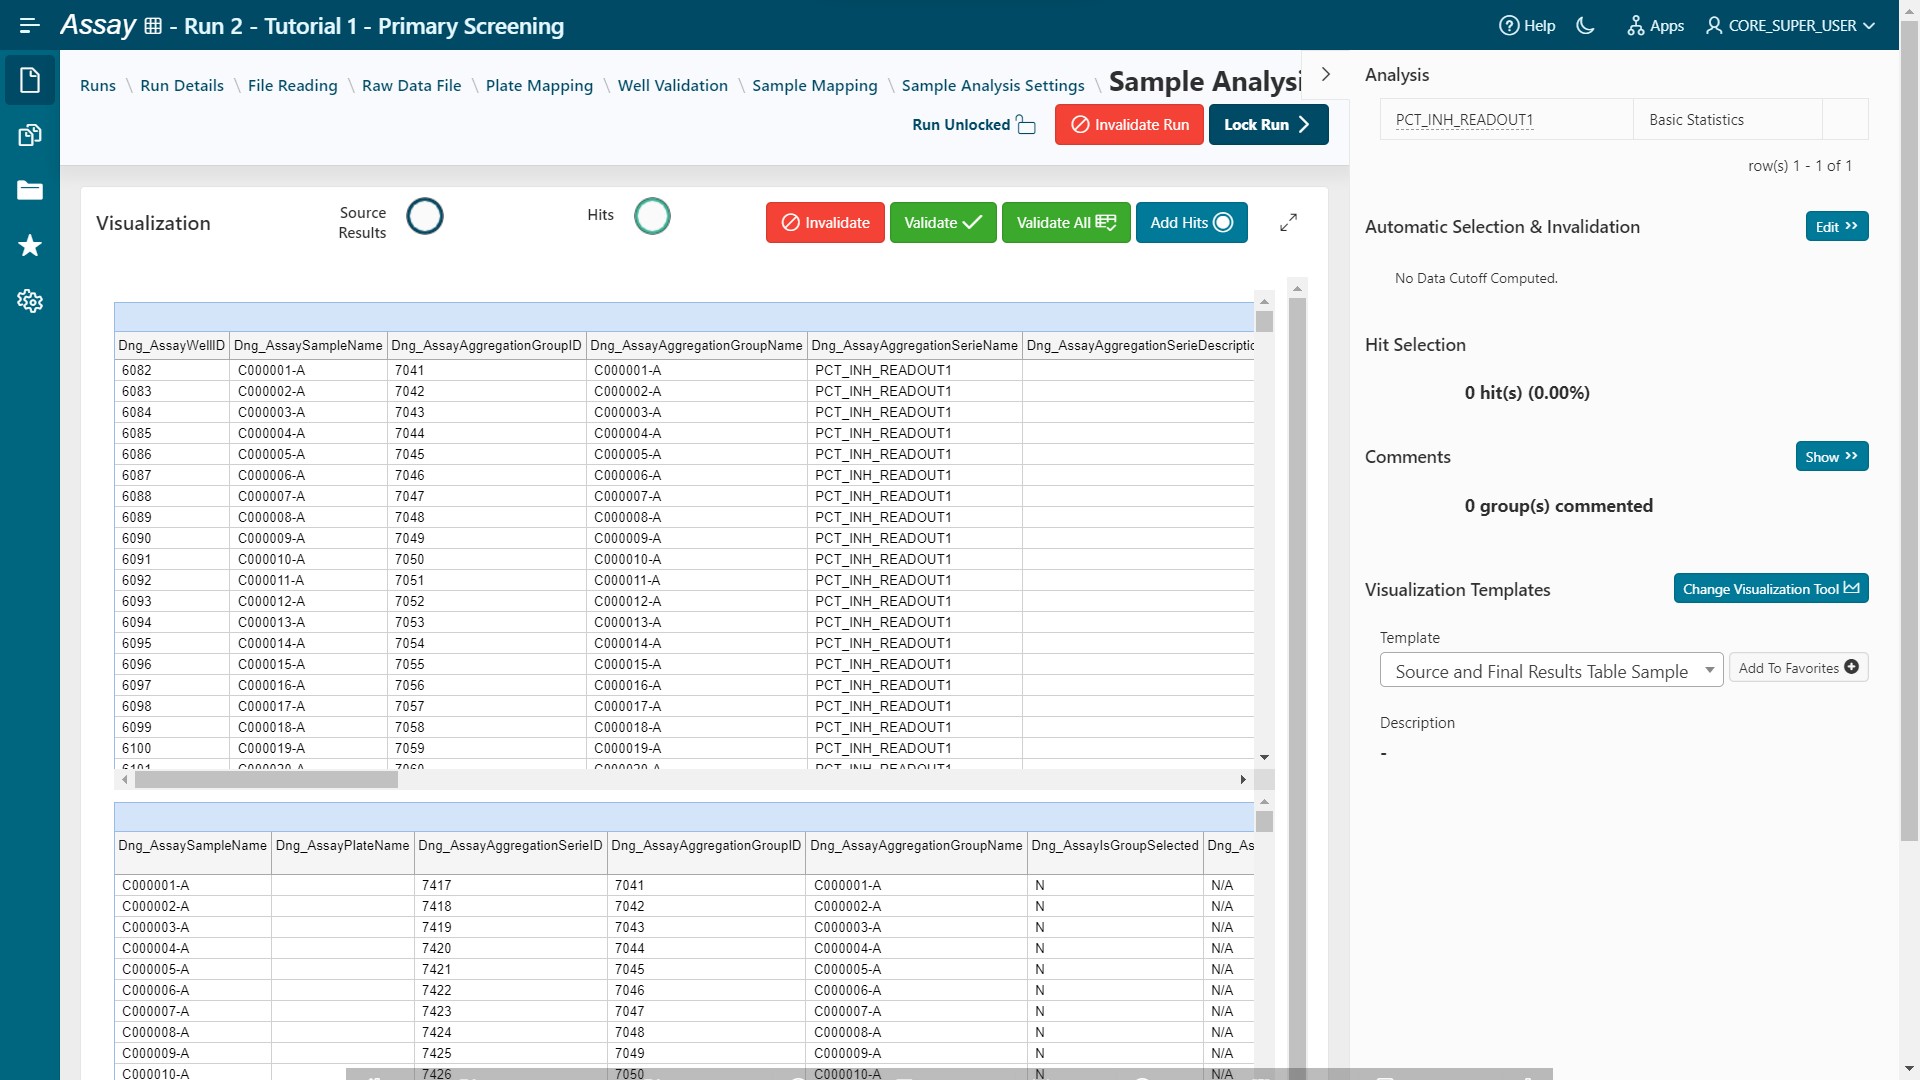This screenshot has width=1920, height=1080.
Task: Click page scrollbar down arrow
Action: coord(1909,1070)
